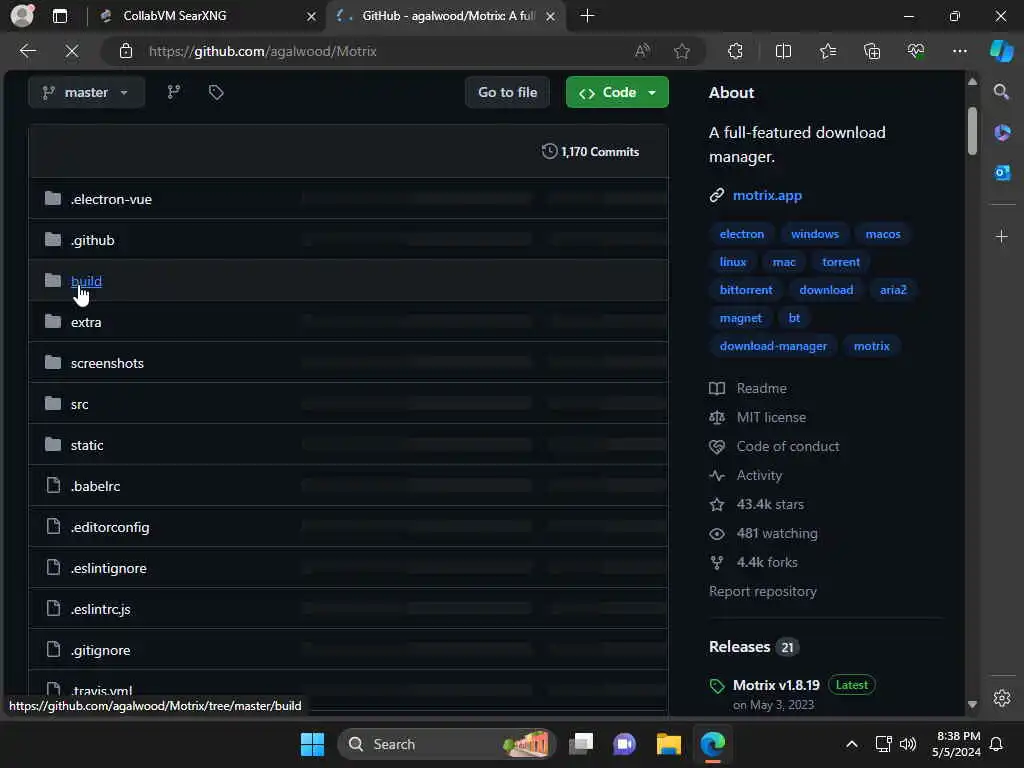View the 1,170 Commits history
This screenshot has height=768, width=1024.
(590, 152)
